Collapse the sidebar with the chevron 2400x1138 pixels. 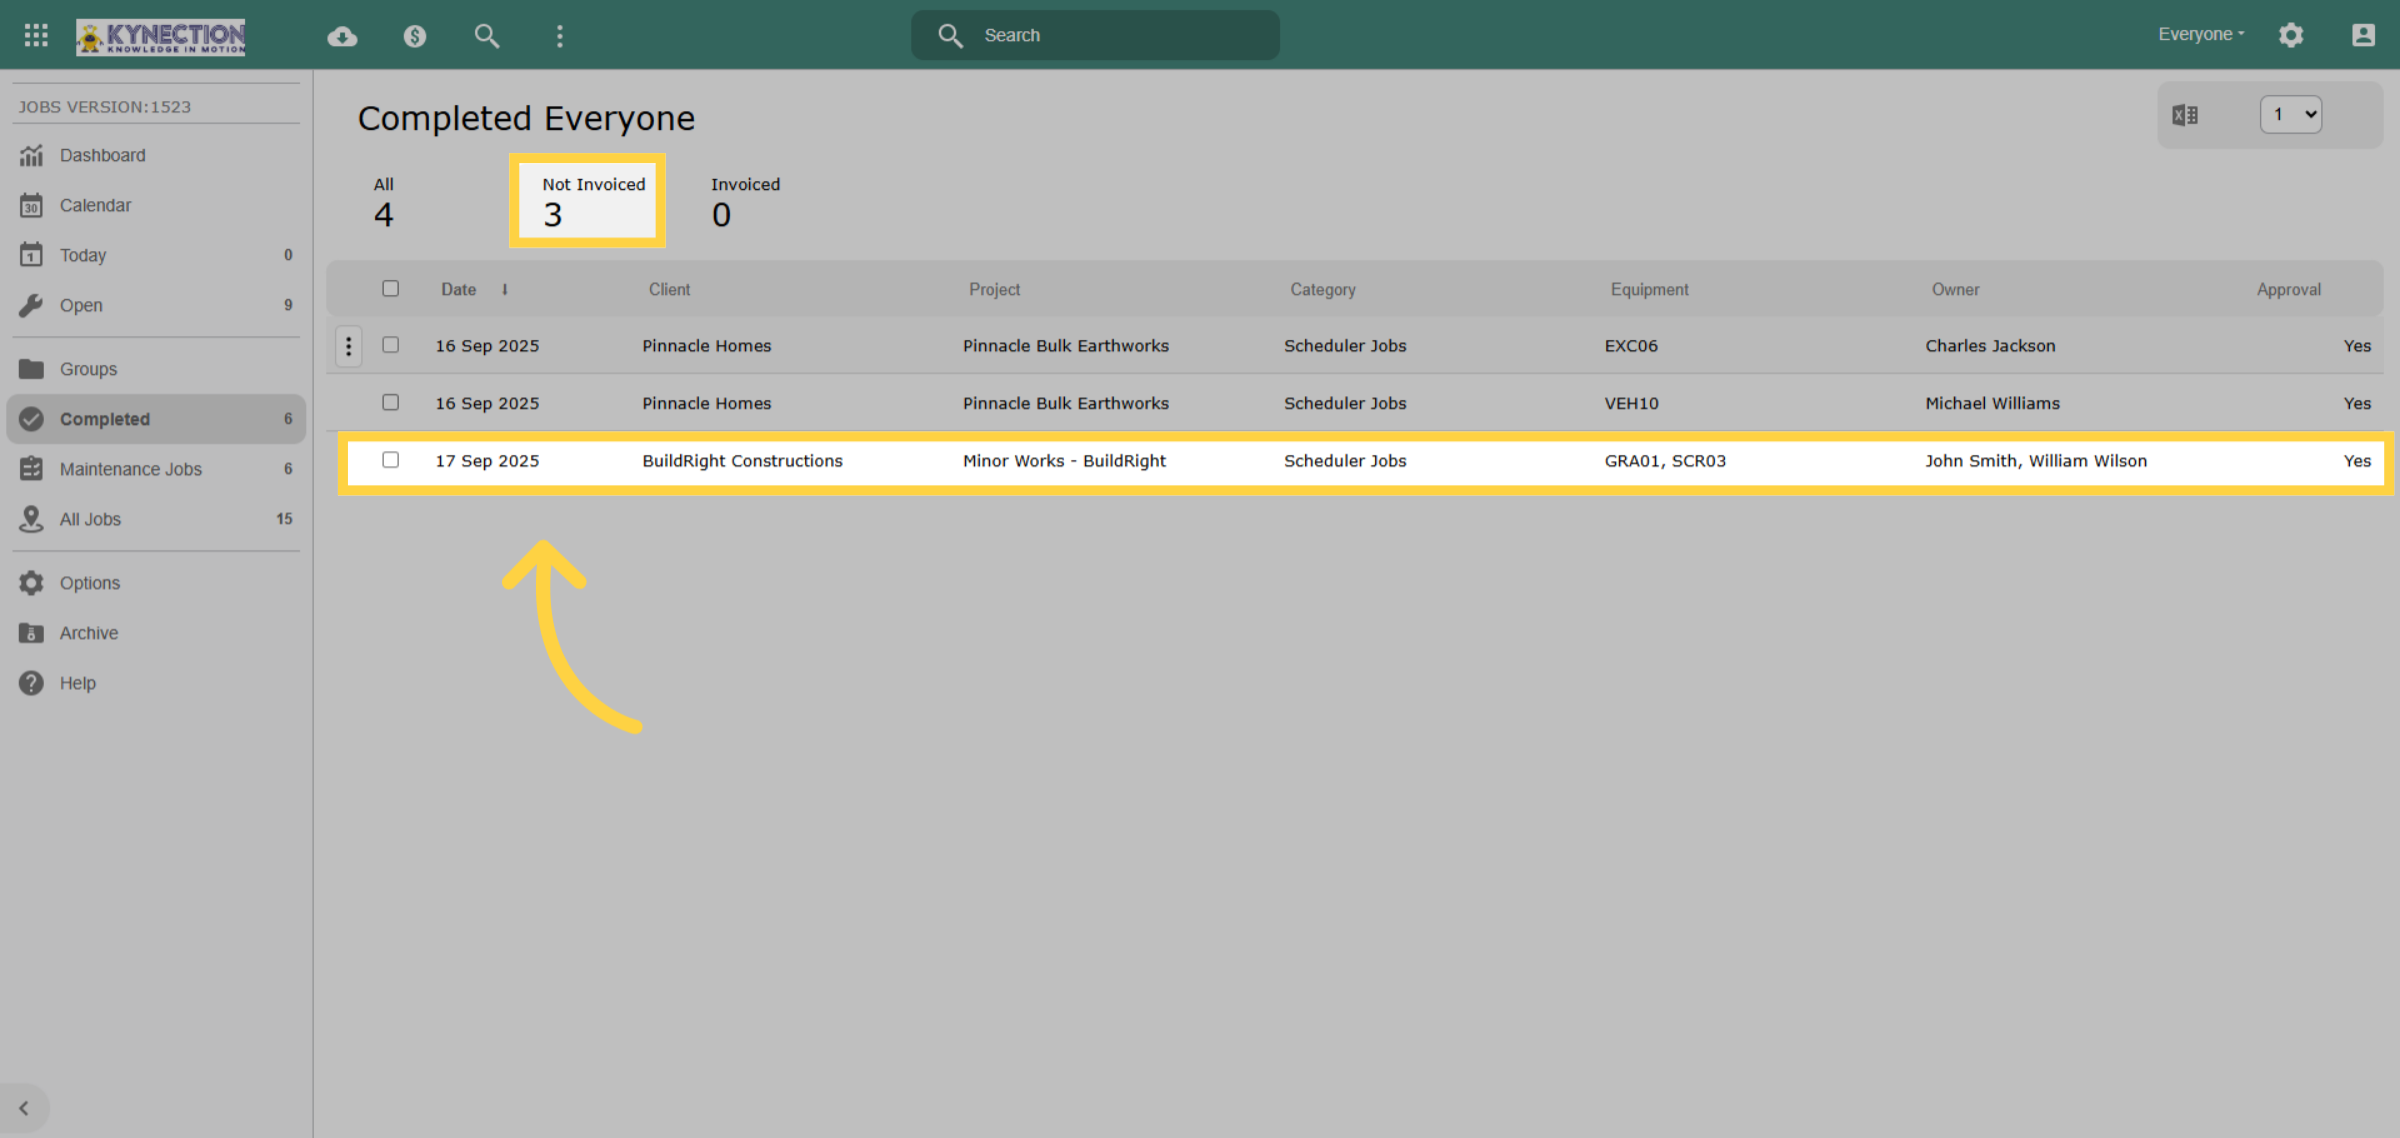coord(24,1108)
